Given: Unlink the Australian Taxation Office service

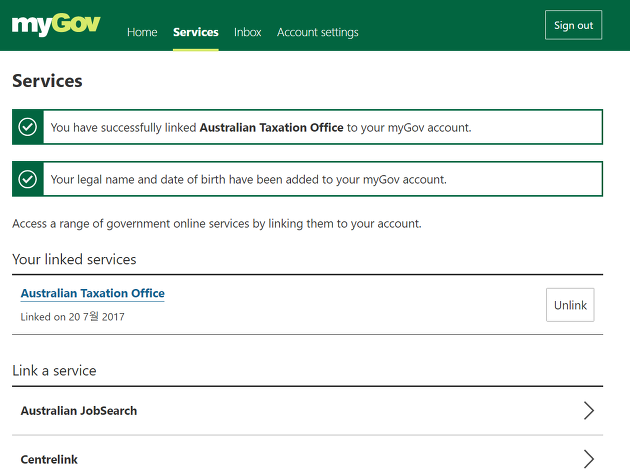Looking at the screenshot, I should [570, 305].
